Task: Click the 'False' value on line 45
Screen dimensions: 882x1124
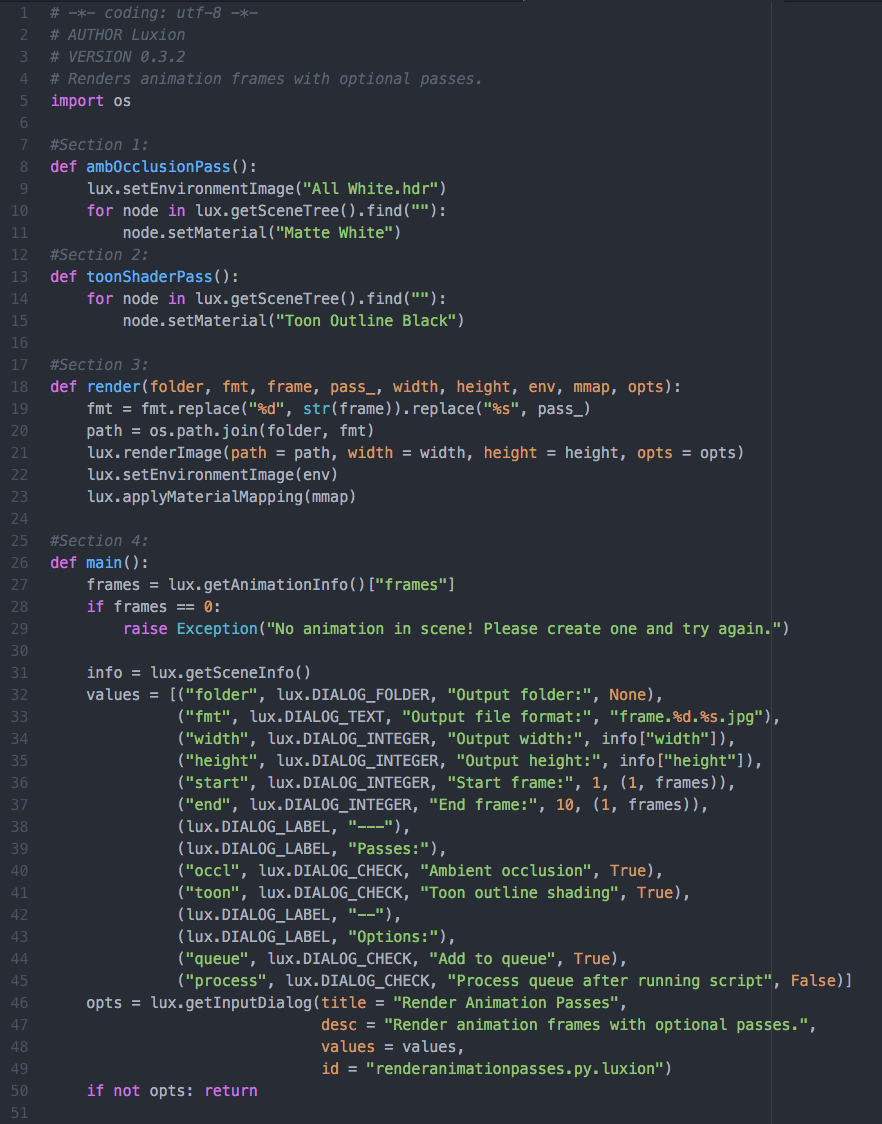Action: pos(812,981)
